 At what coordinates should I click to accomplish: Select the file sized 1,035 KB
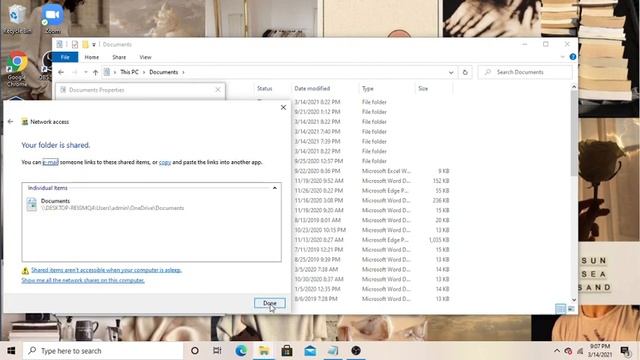click(372, 240)
